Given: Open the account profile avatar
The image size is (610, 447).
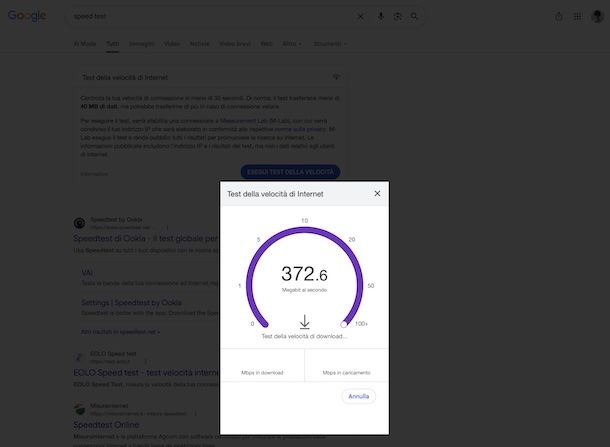Looking at the screenshot, I should [597, 16].
